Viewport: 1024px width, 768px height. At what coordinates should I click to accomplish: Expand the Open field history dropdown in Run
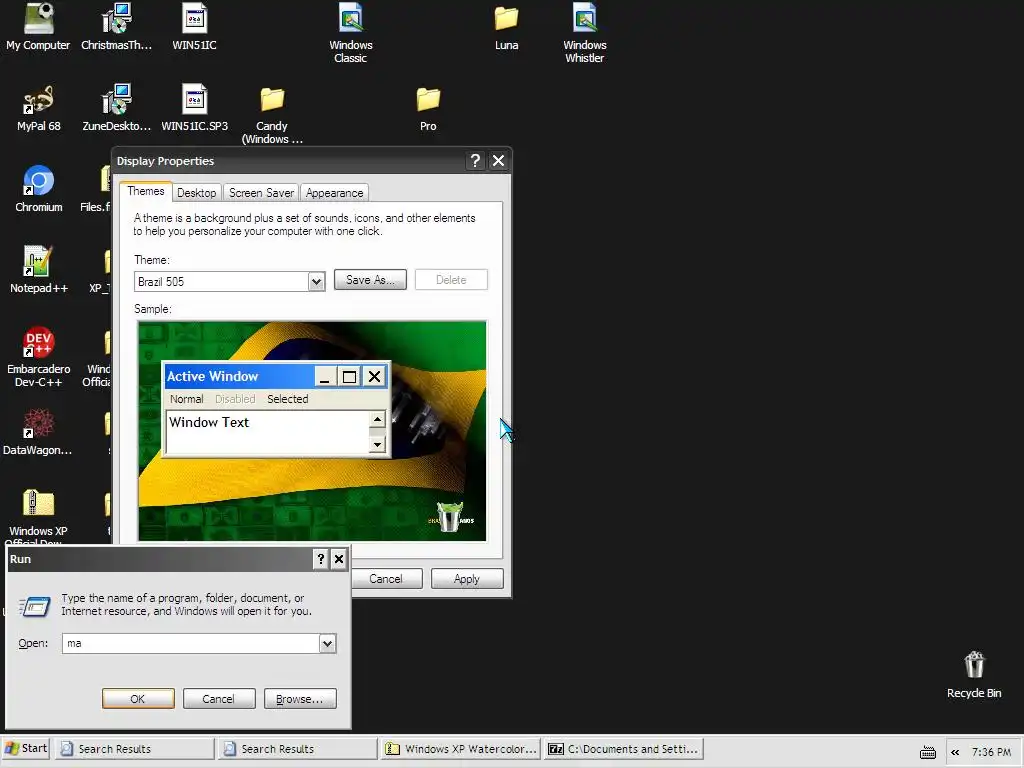coord(327,643)
